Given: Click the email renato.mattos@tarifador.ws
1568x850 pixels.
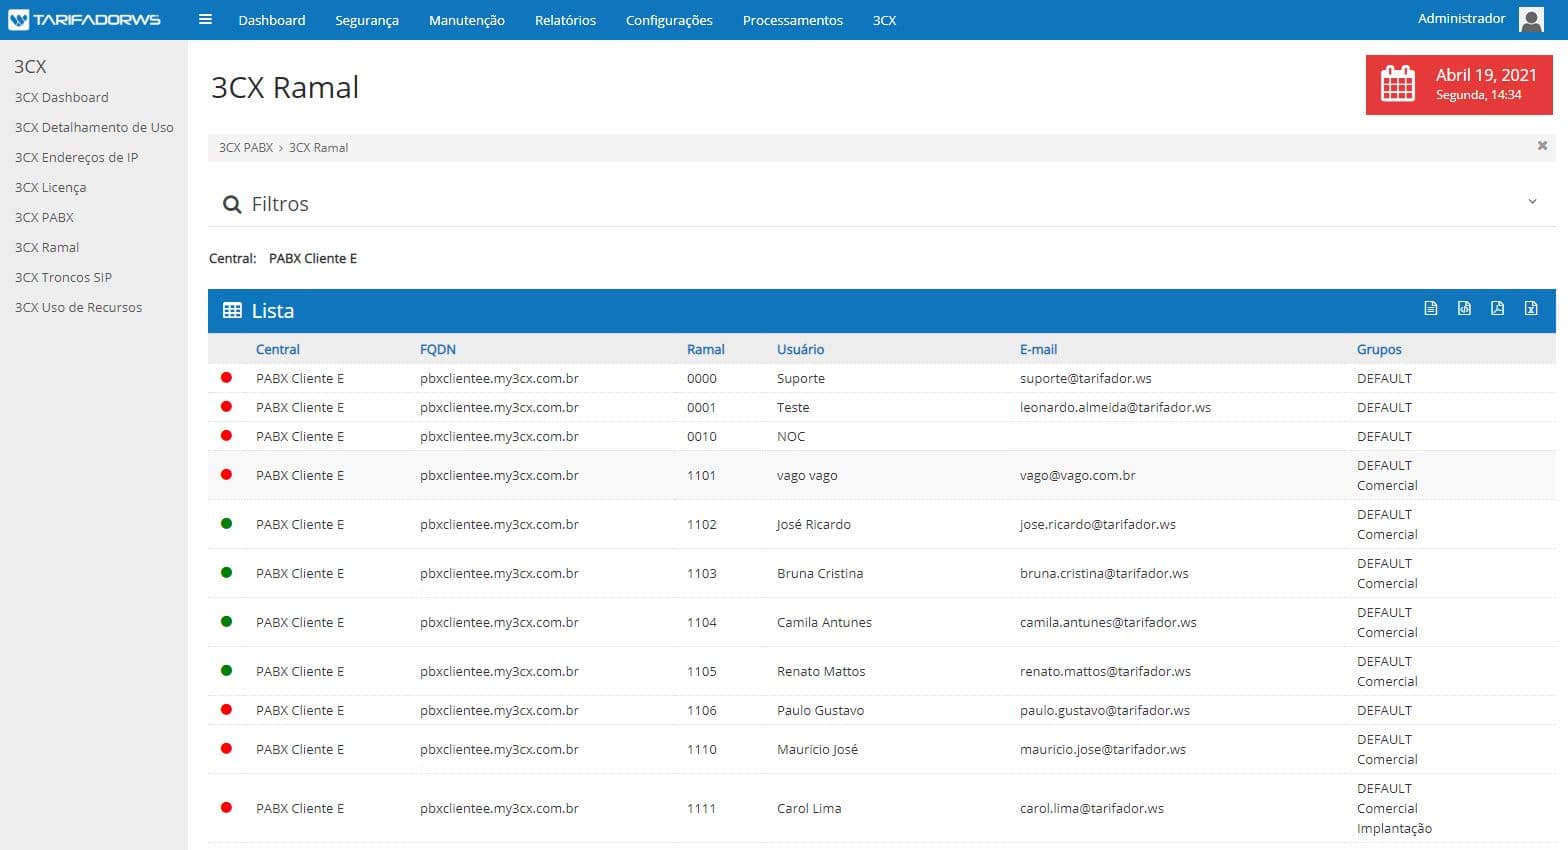Looking at the screenshot, I should pyautogui.click(x=1105, y=671).
